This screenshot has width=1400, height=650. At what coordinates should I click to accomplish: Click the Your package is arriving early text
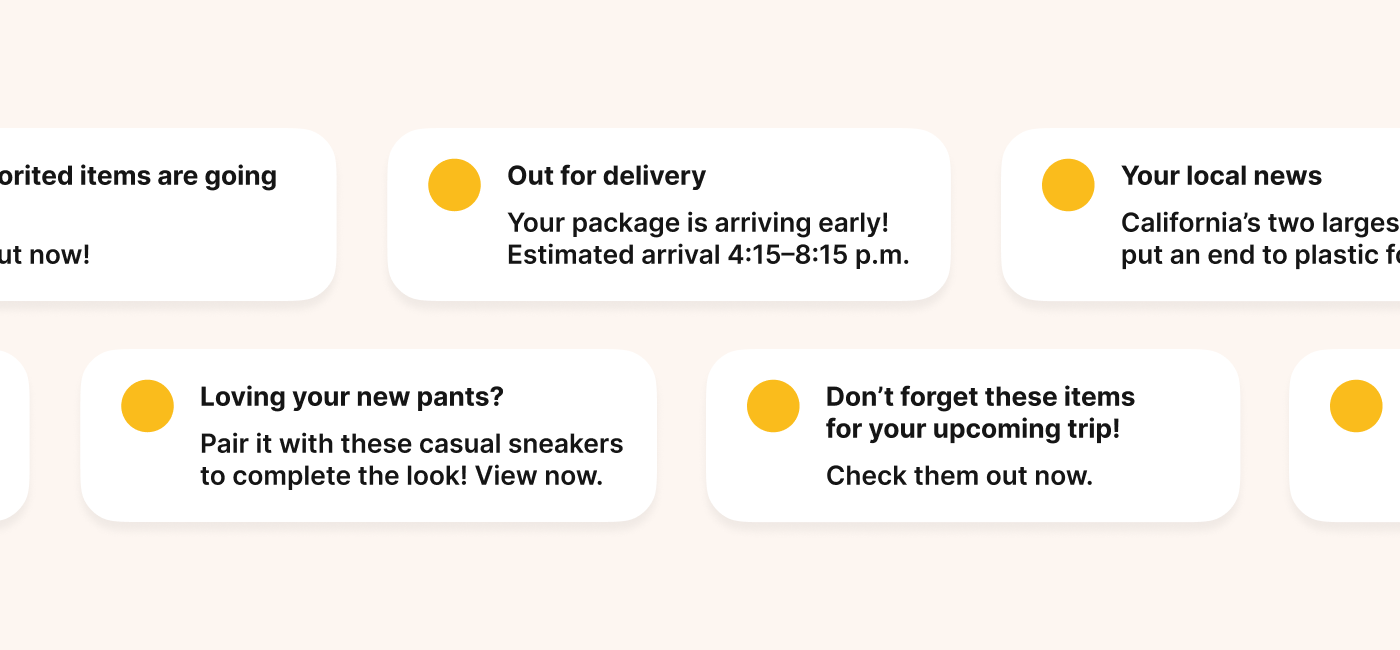(697, 222)
